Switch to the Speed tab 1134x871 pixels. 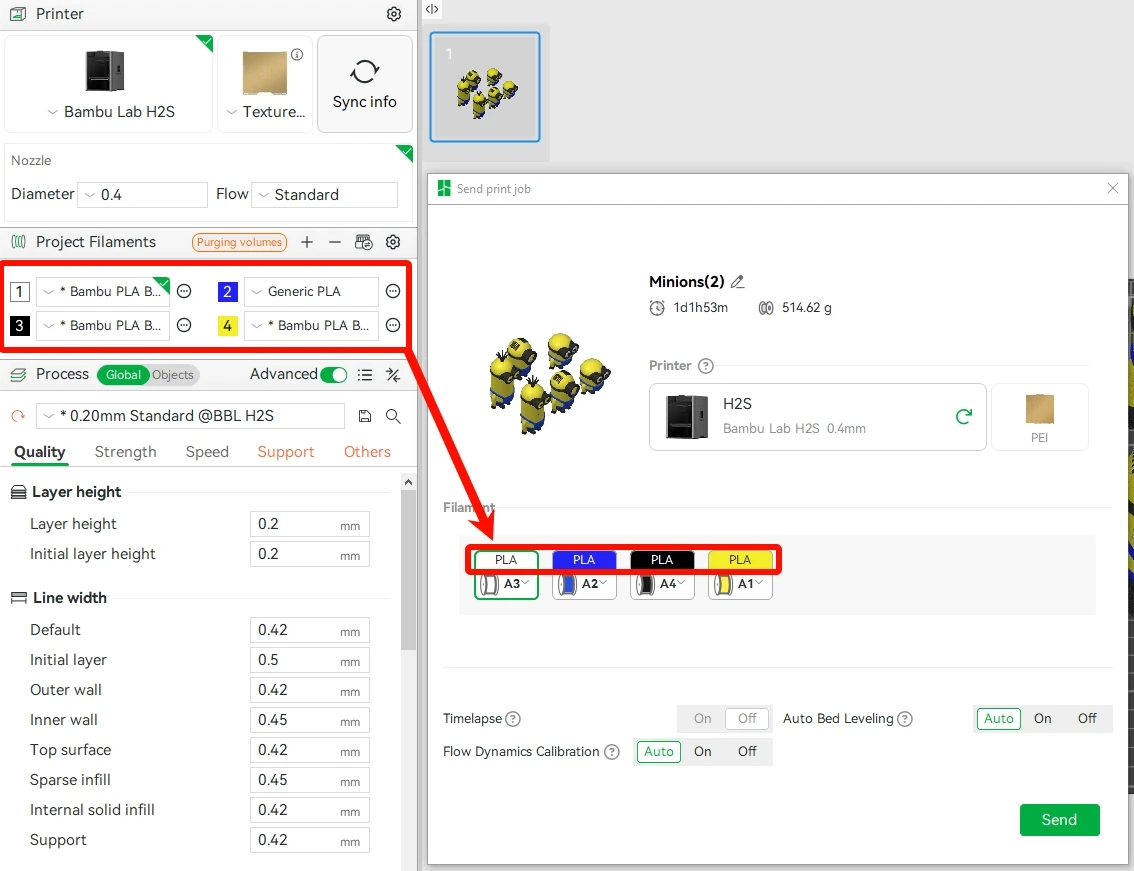207,452
